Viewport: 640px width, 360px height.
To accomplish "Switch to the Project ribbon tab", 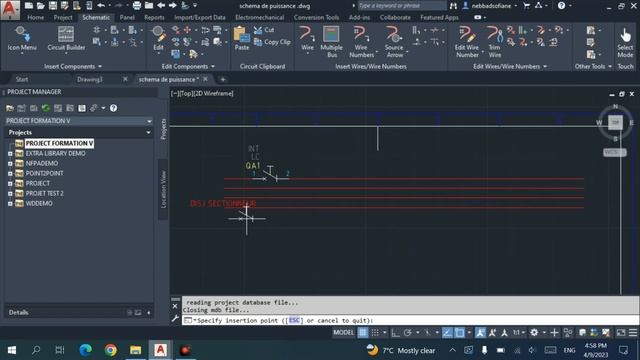I will (x=63, y=18).
